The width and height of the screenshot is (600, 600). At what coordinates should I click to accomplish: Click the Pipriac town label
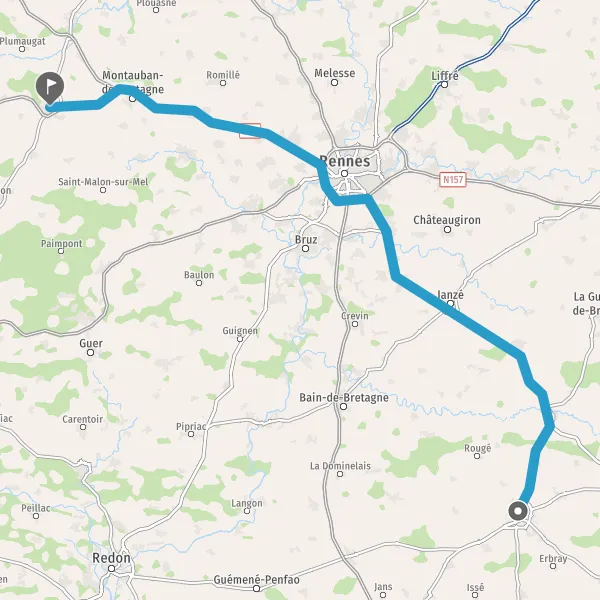(x=191, y=426)
